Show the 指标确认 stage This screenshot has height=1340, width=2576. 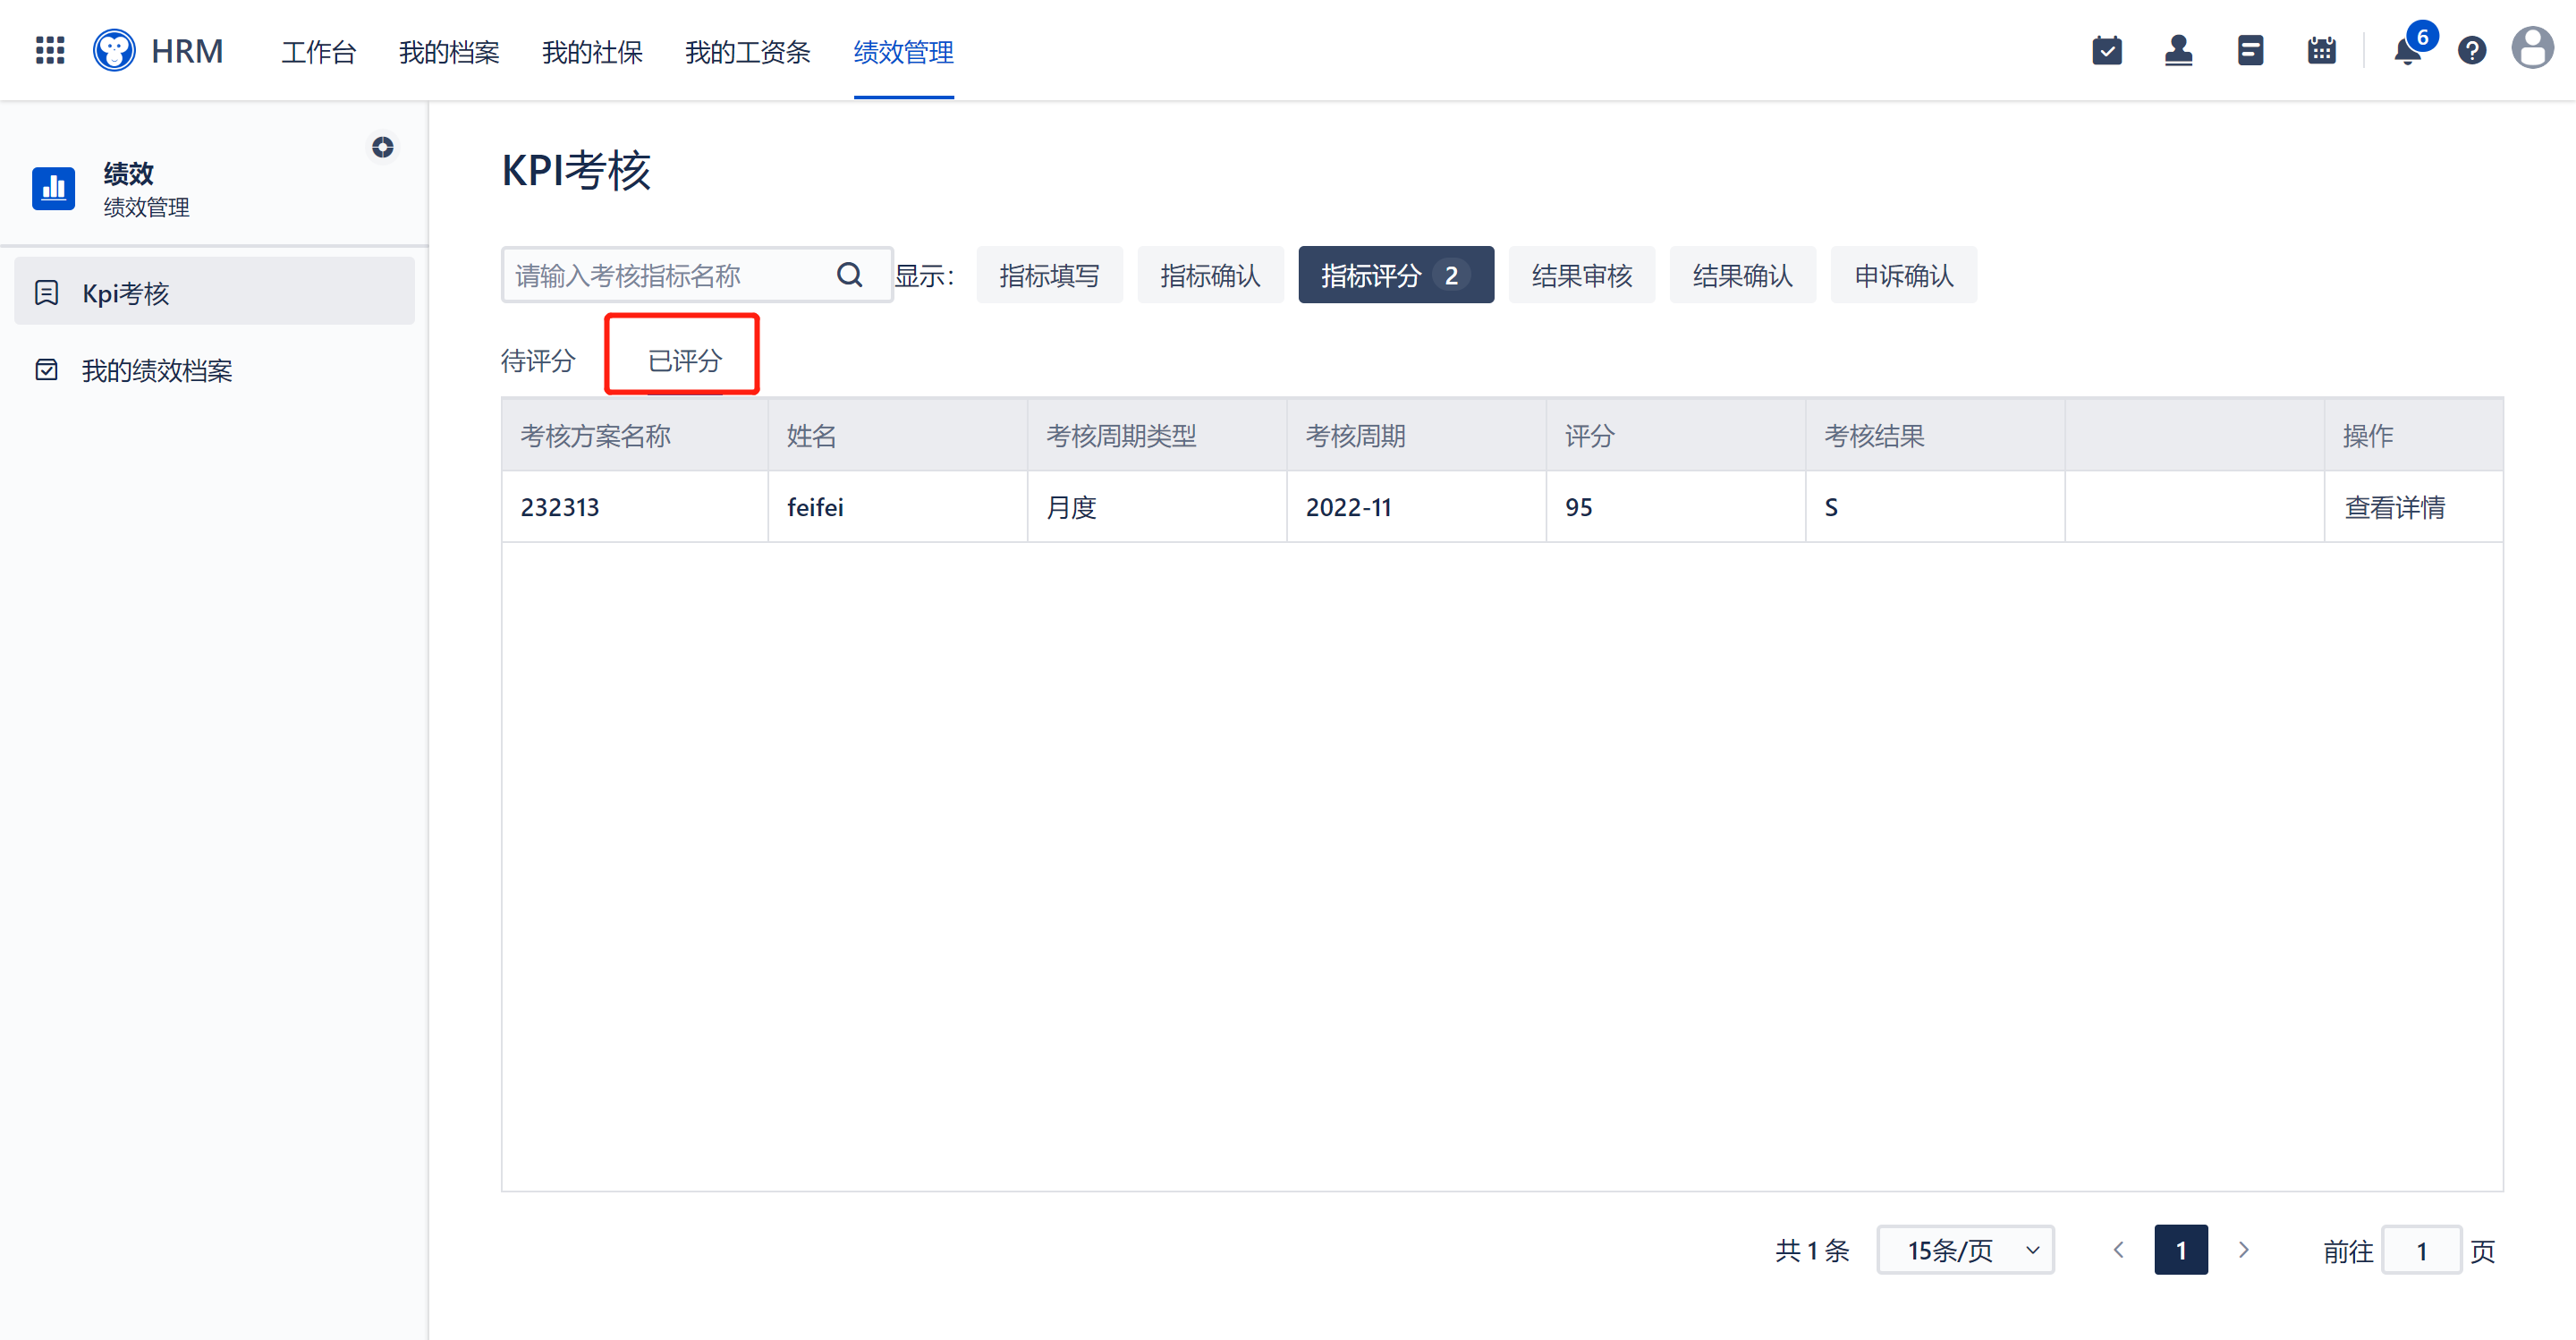pyautogui.click(x=1210, y=275)
